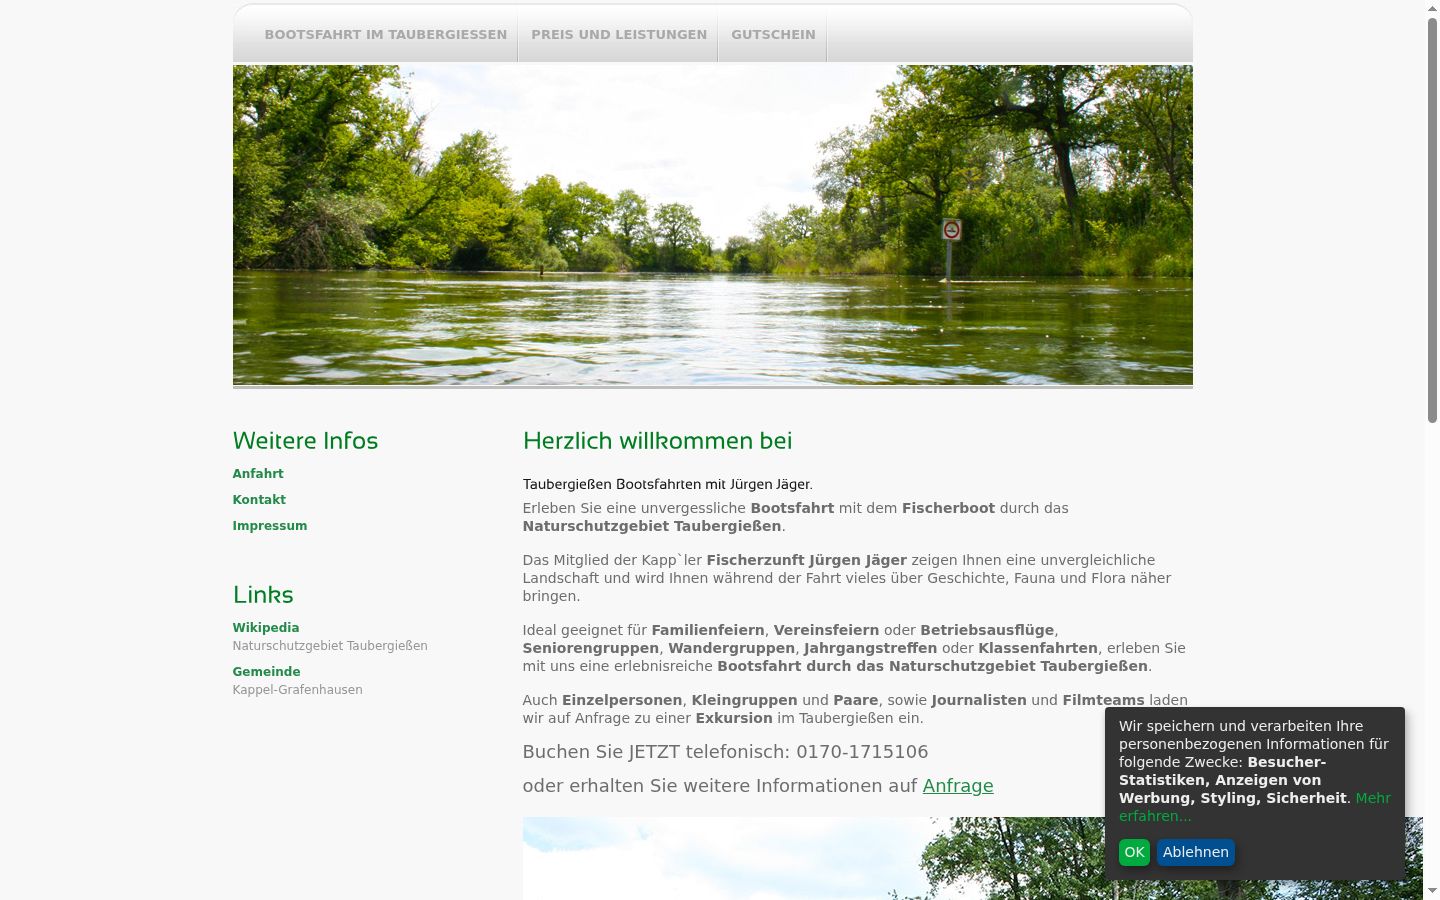Click the boat photo below the Anfrage line
The height and width of the screenshot is (900, 1440).
pyautogui.click(x=813, y=858)
